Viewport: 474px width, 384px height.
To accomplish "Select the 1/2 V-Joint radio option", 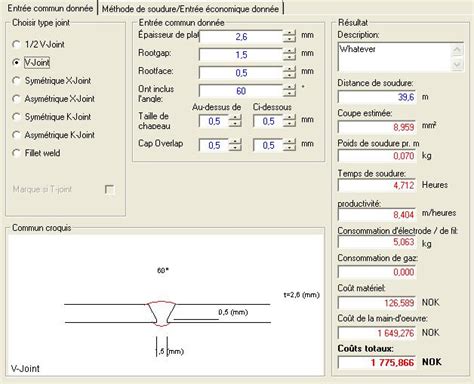I will click(38, 44).
